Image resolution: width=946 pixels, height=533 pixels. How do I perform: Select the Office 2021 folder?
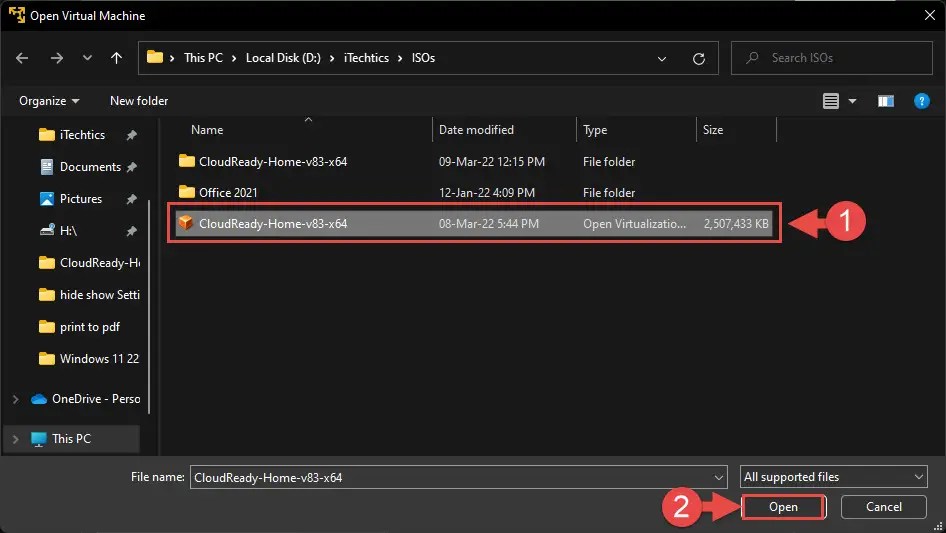coord(228,193)
